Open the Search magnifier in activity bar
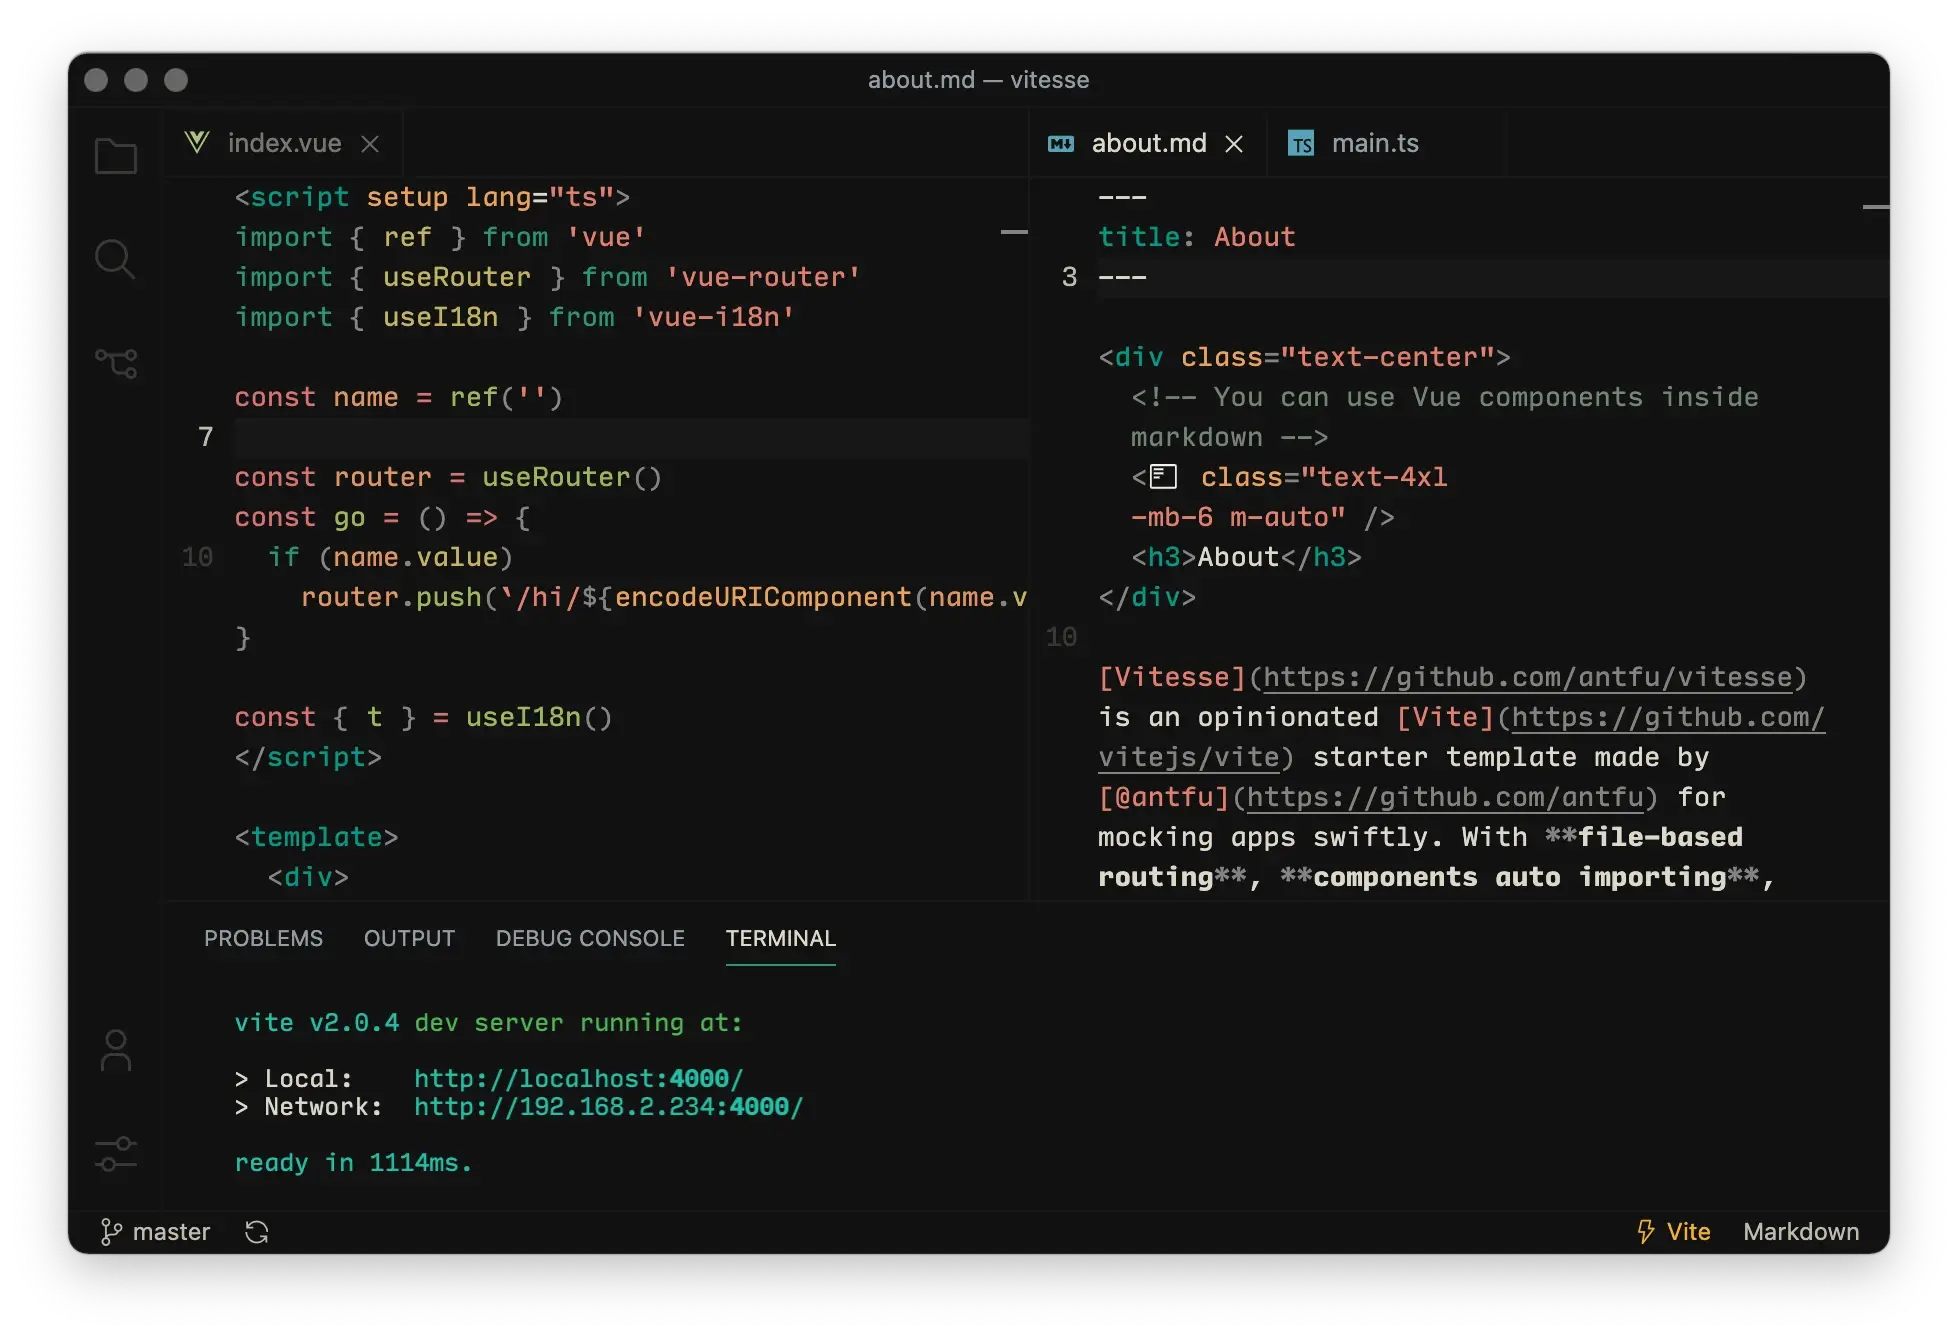Screen dimensions: 1958x1338 pos(115,259)
